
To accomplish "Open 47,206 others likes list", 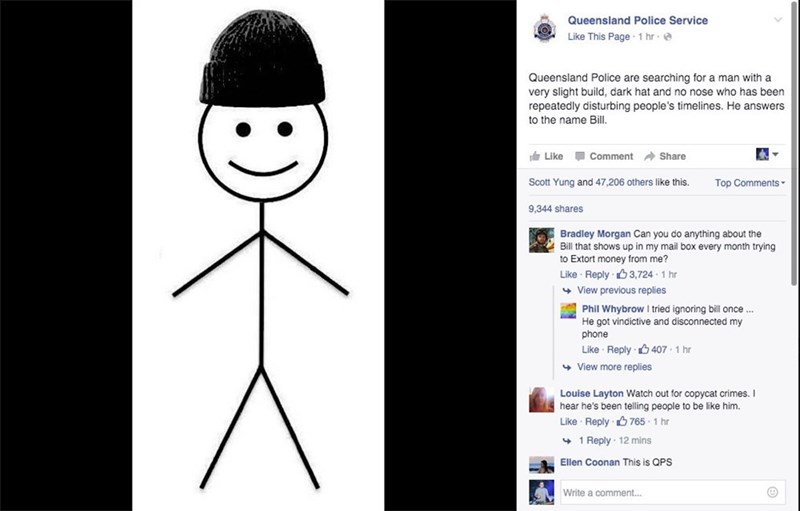I will click(624, 182).
